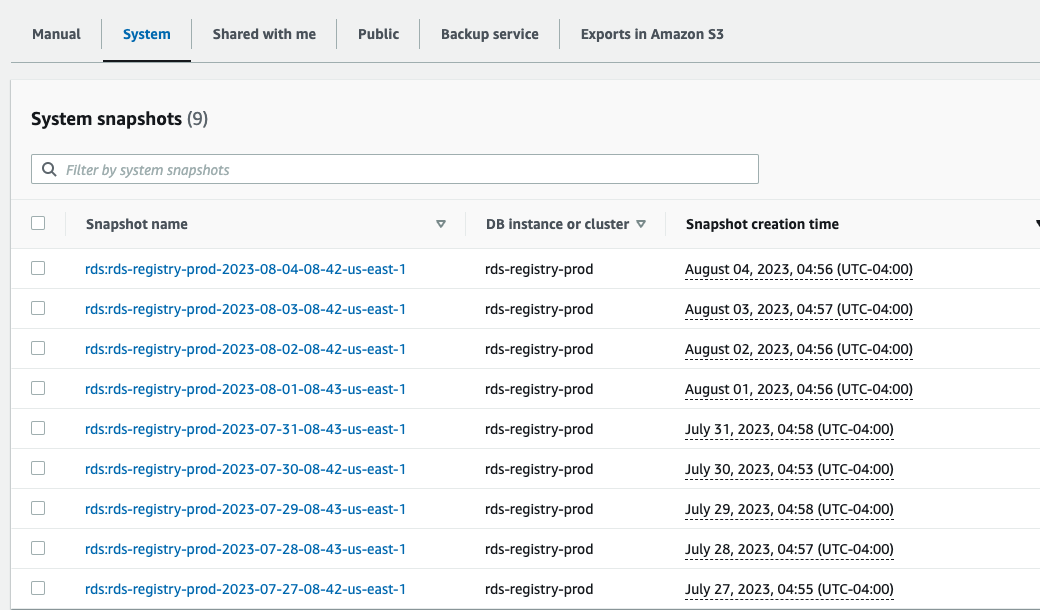The height and width of the screenshot is (610, 1040).
Task: Check the 2023-07-31 snapshot row checkbox
Action: [x=38, y=428]
